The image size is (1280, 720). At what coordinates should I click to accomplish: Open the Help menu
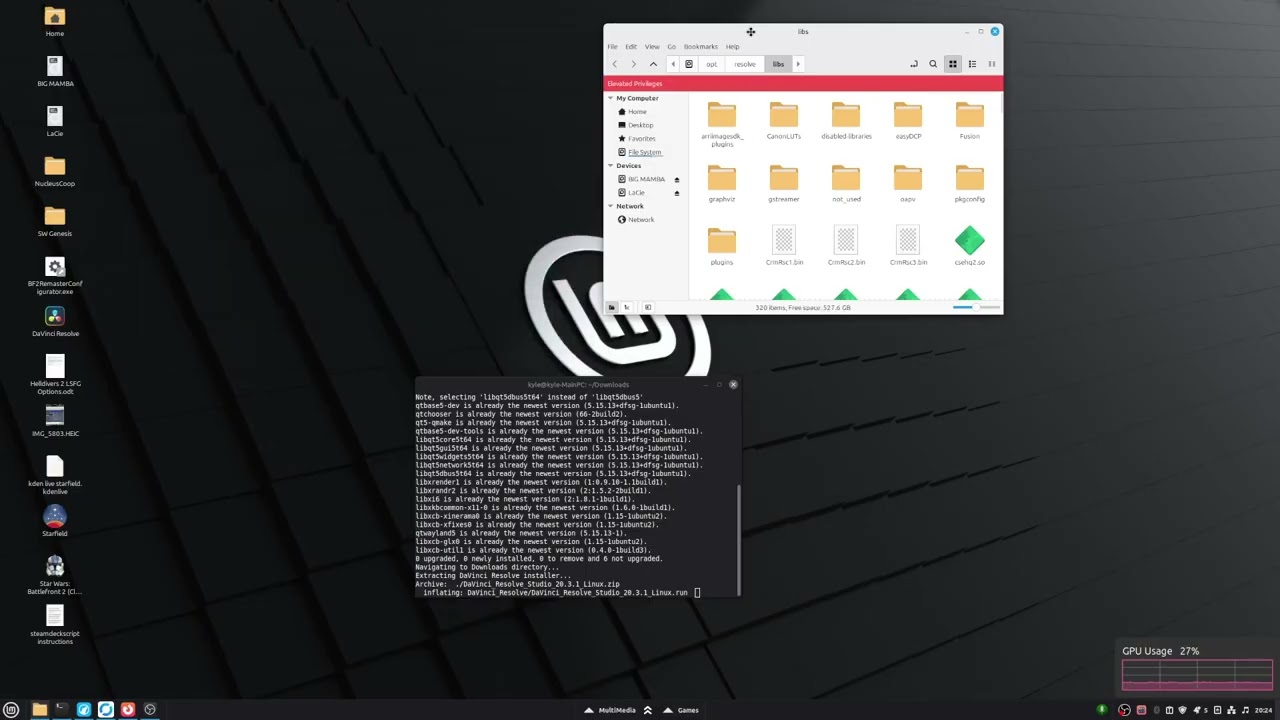pyautogui.click(x=732, y=47)
